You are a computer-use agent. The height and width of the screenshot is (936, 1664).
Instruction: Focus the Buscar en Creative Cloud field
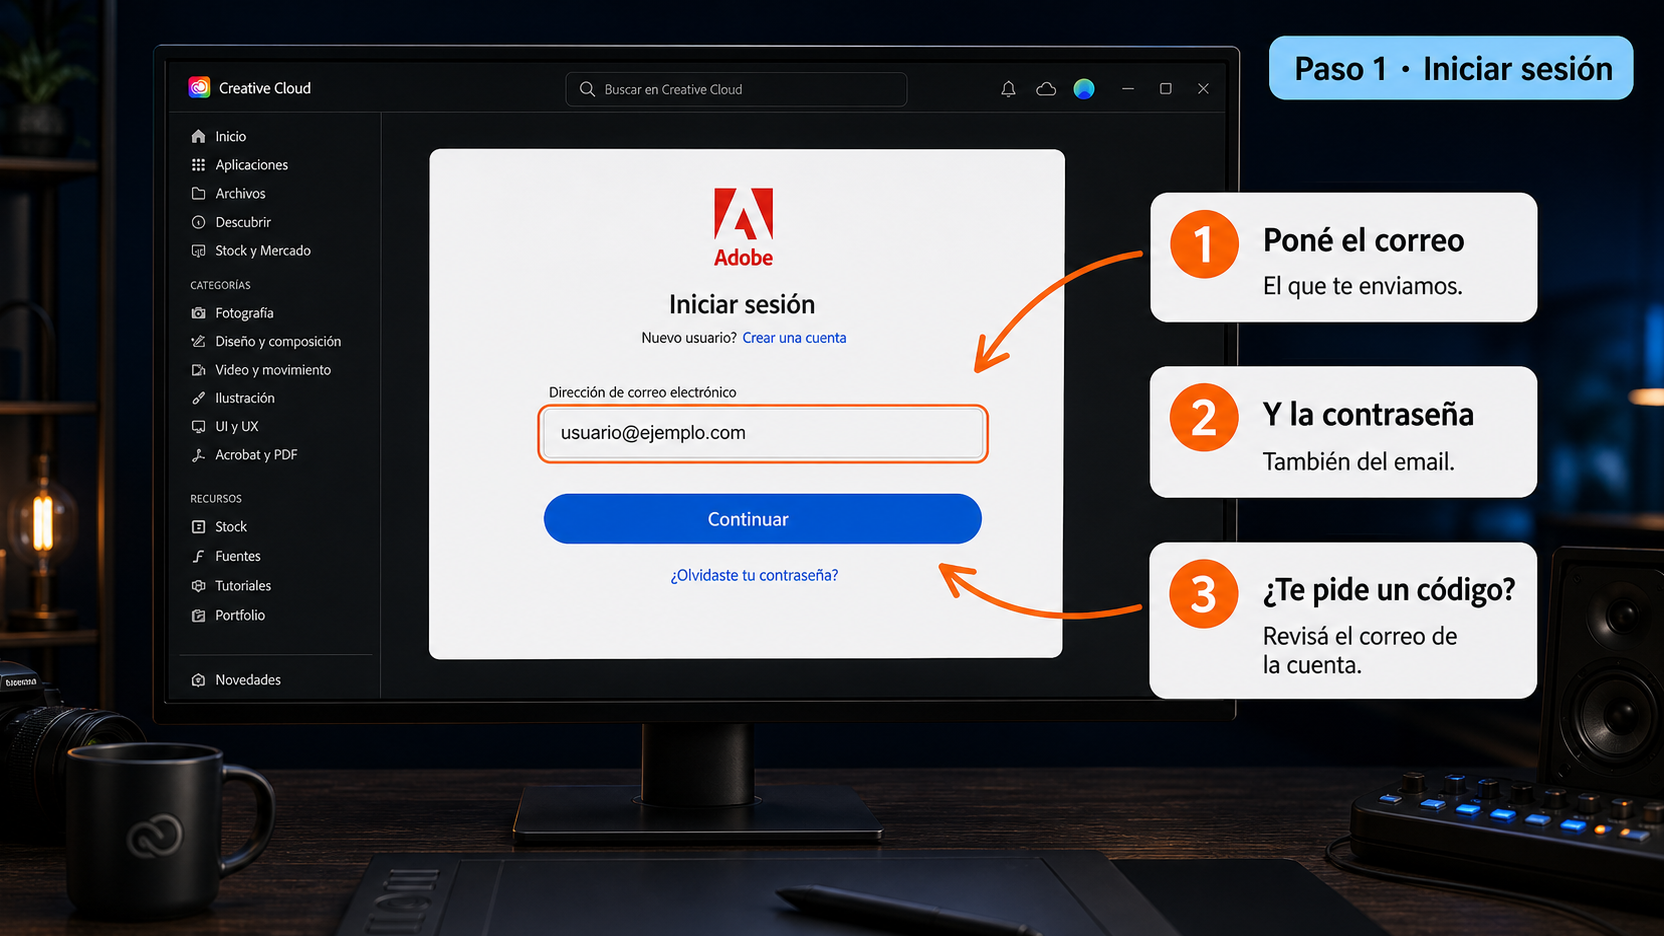point(737,89)
